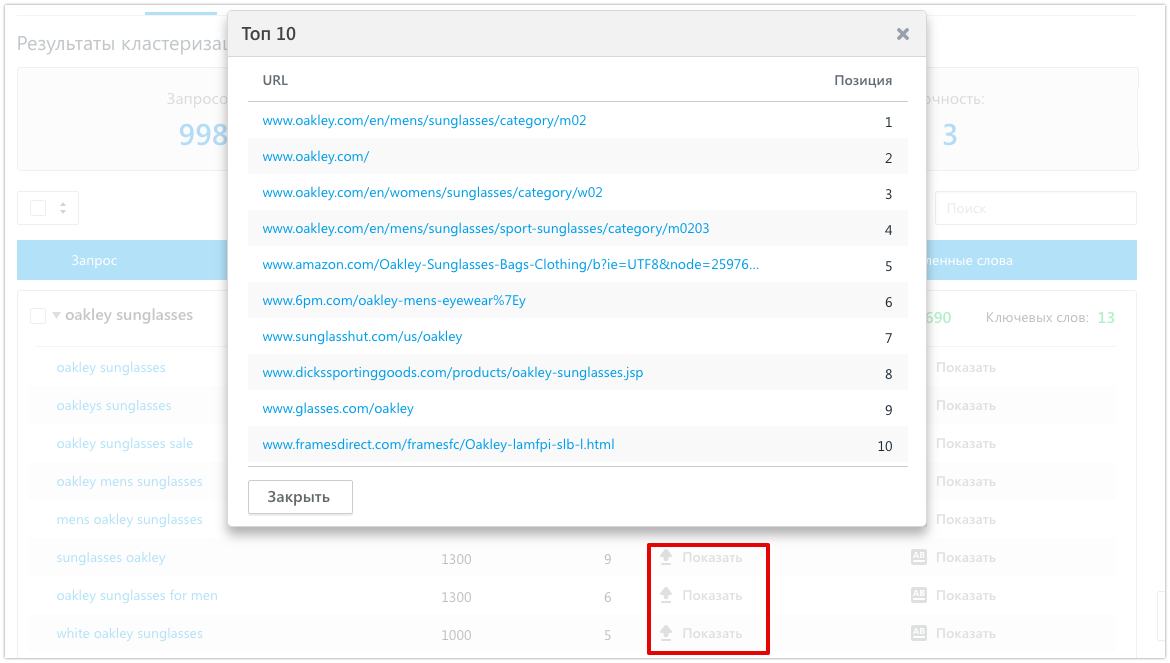Click the Запрос column header
Viewport: 1170px width, 663px height.
tap(94, 260)
